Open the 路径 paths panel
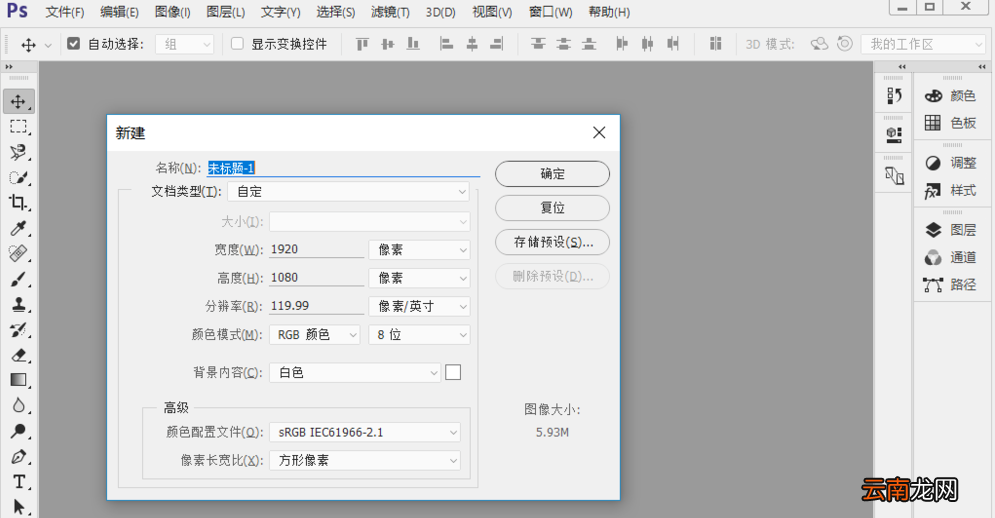This screenshot has height=518, width=995. pos(951,284)
